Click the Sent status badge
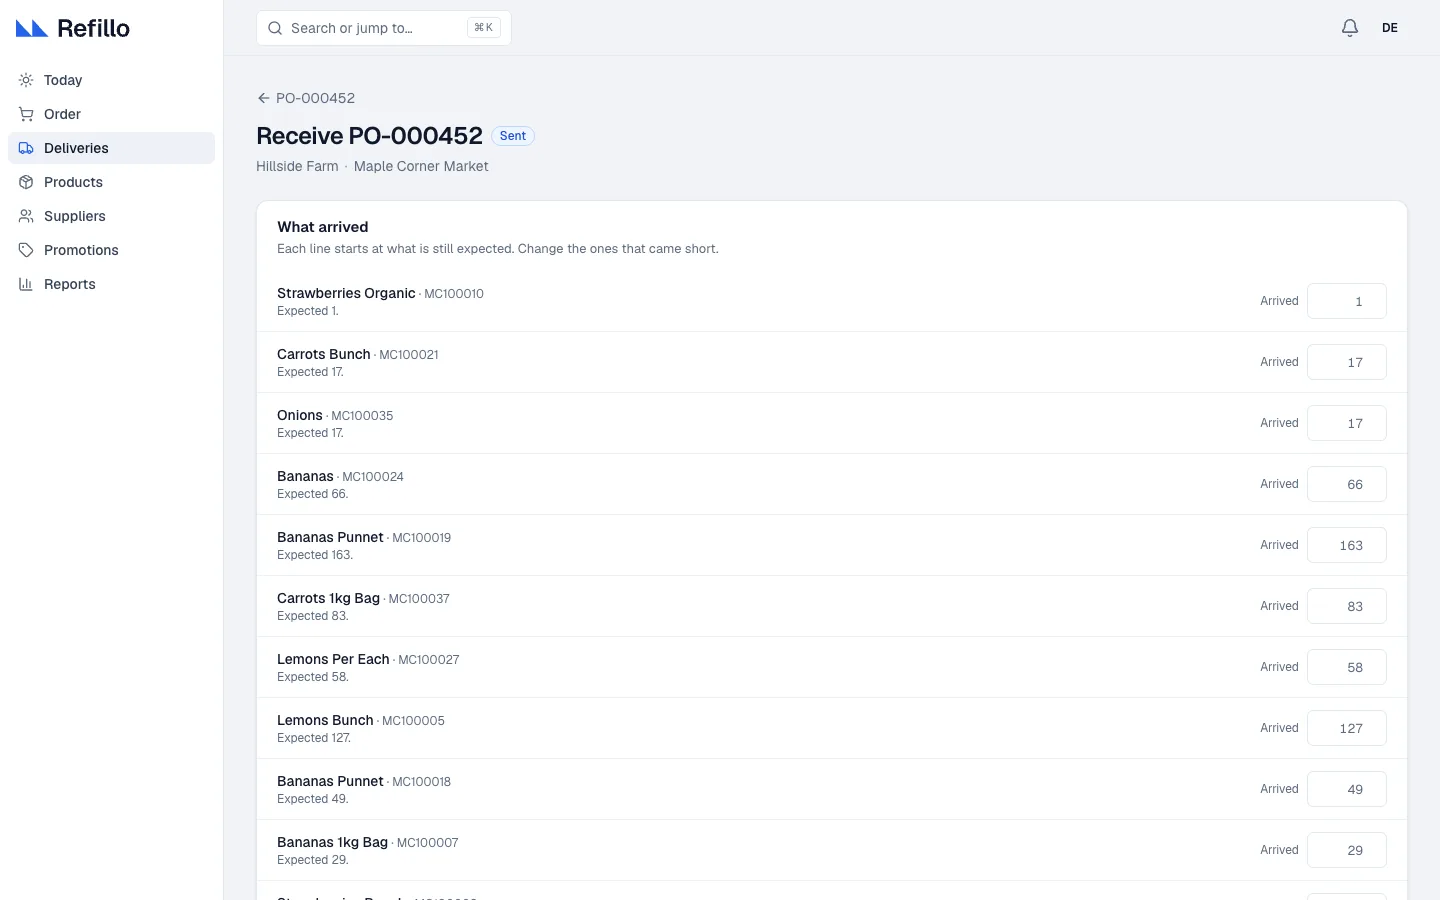 513,136
